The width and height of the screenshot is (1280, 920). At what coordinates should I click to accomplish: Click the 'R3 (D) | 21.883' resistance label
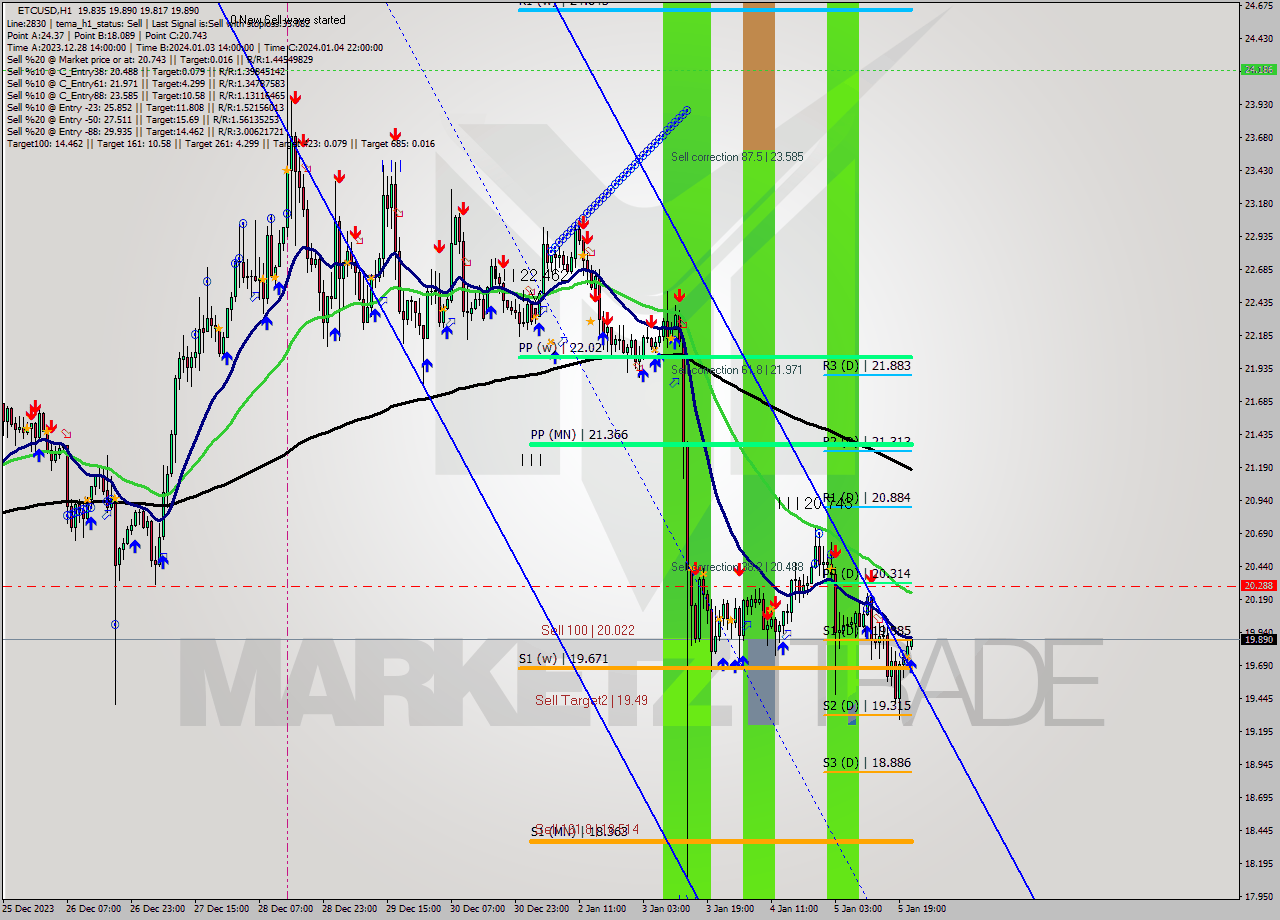[867, 366]
